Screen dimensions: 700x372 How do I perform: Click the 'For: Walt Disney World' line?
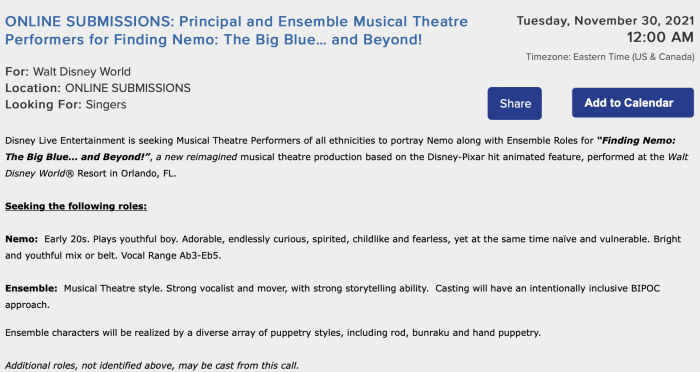pyautogui.click(x=68, y=71)
